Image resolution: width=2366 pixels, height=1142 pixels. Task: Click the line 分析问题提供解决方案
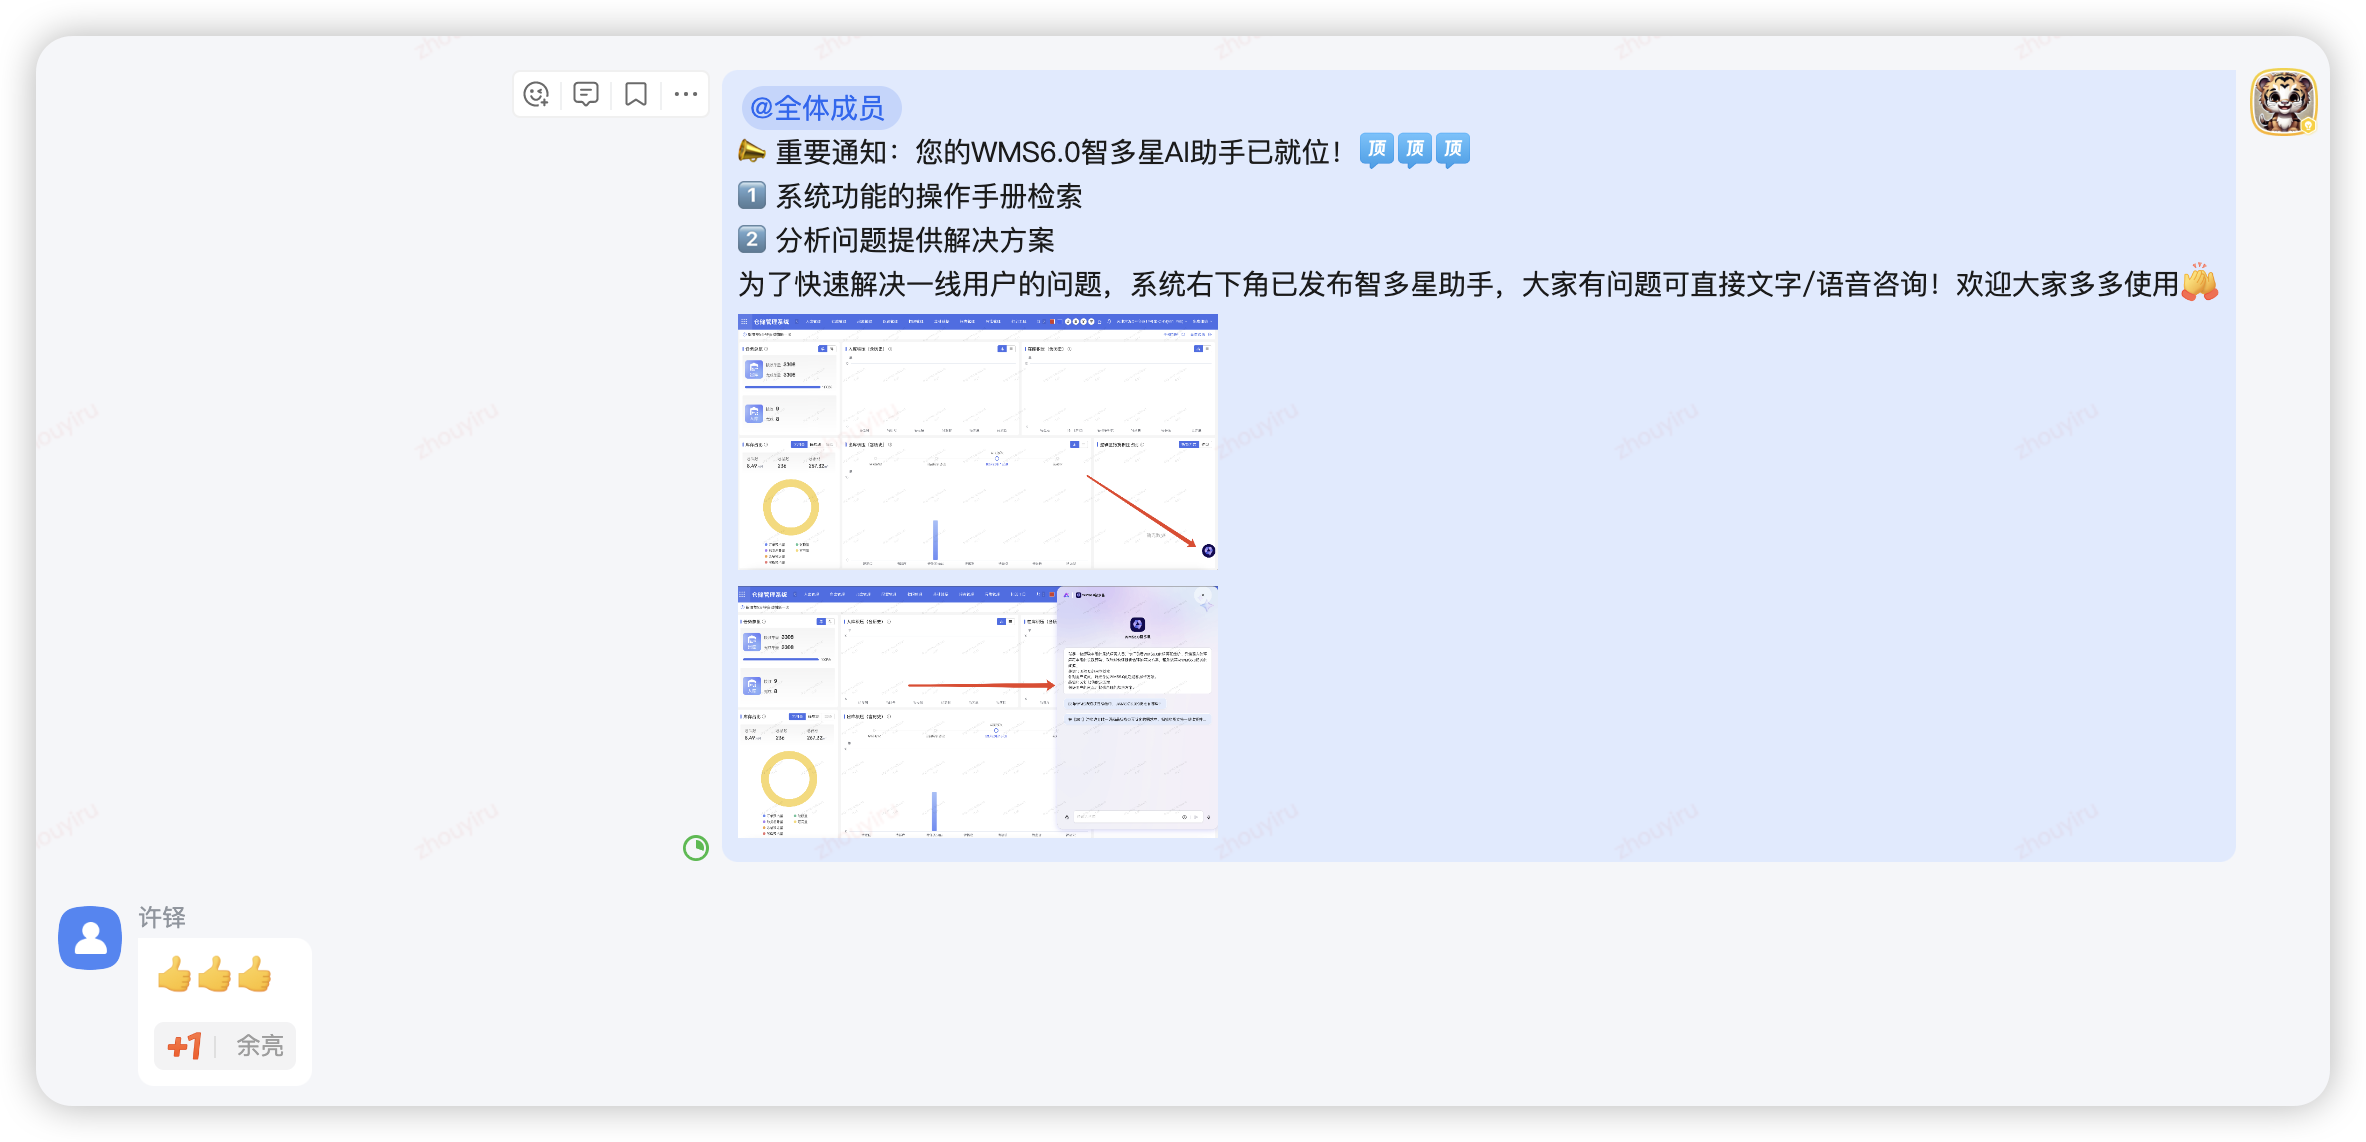point(915,240)
